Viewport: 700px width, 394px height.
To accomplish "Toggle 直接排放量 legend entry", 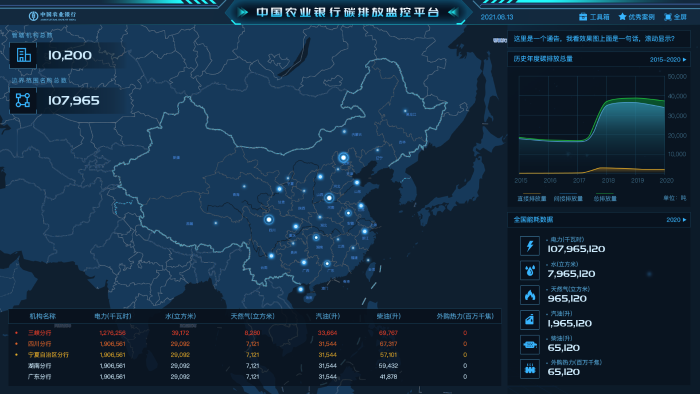I will click(x=531, y=198).
